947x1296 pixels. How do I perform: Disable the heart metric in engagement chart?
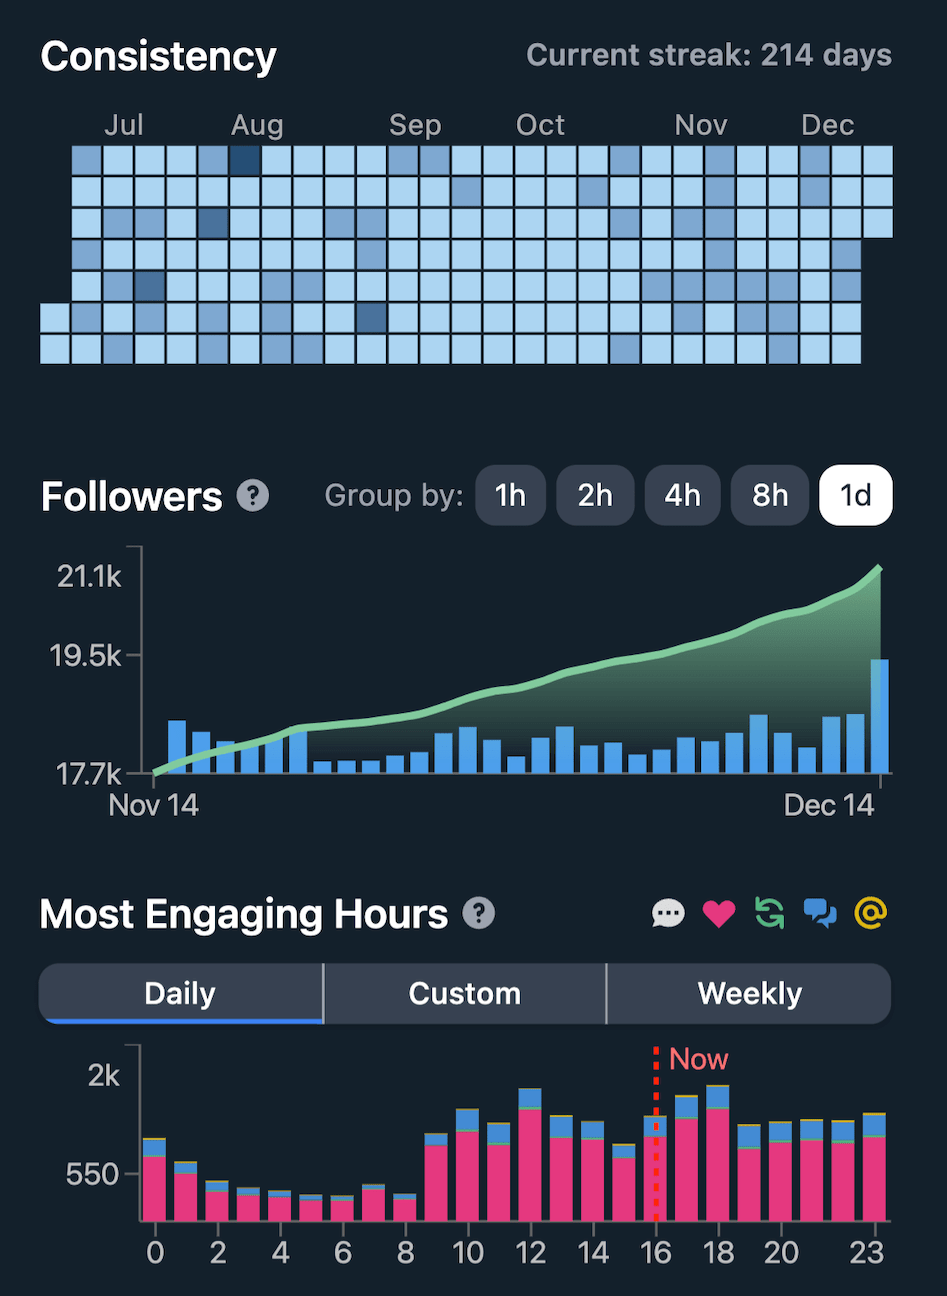click(719, 913)
